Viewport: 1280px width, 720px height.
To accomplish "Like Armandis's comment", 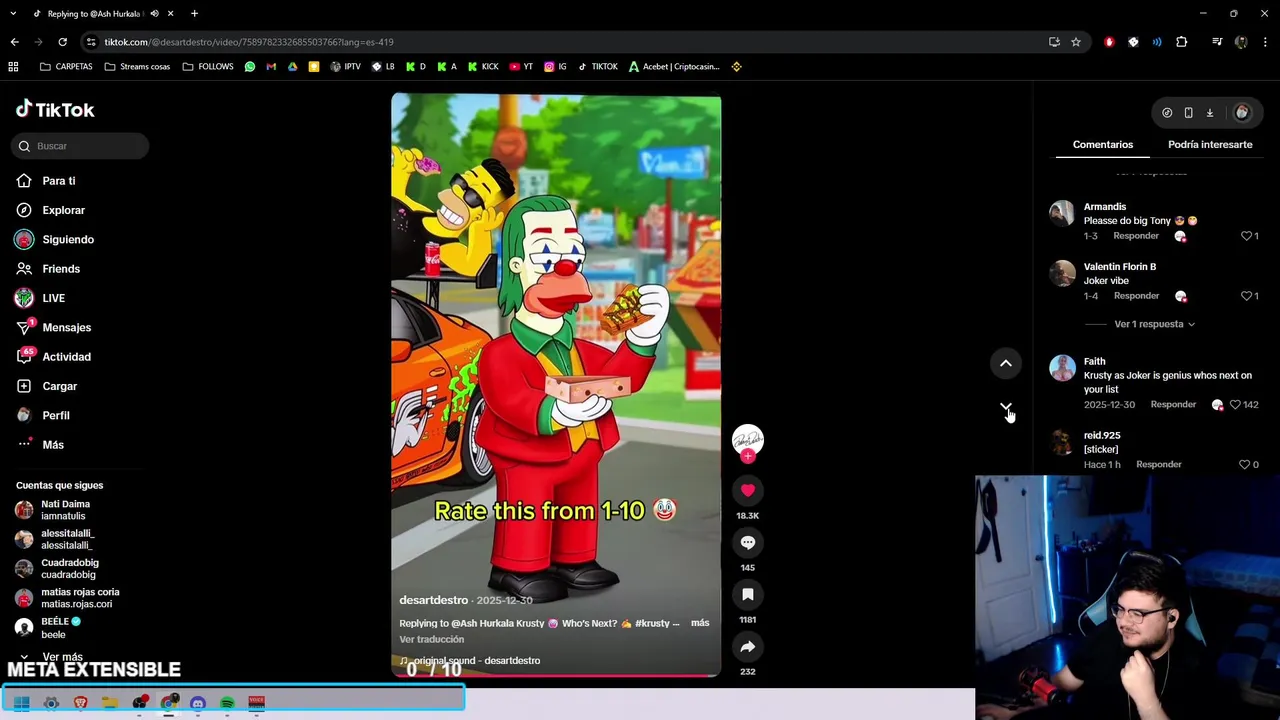I will click(x=1247, y=236).
